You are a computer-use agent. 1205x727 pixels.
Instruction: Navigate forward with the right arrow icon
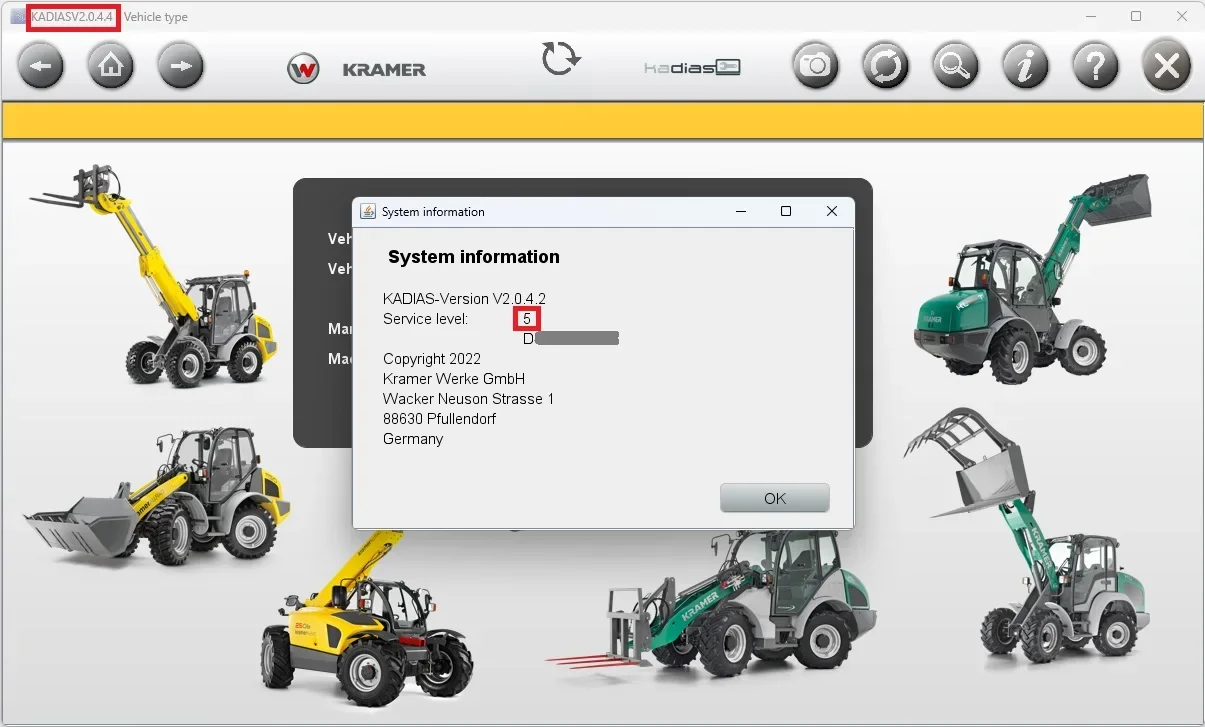point(180,64)
